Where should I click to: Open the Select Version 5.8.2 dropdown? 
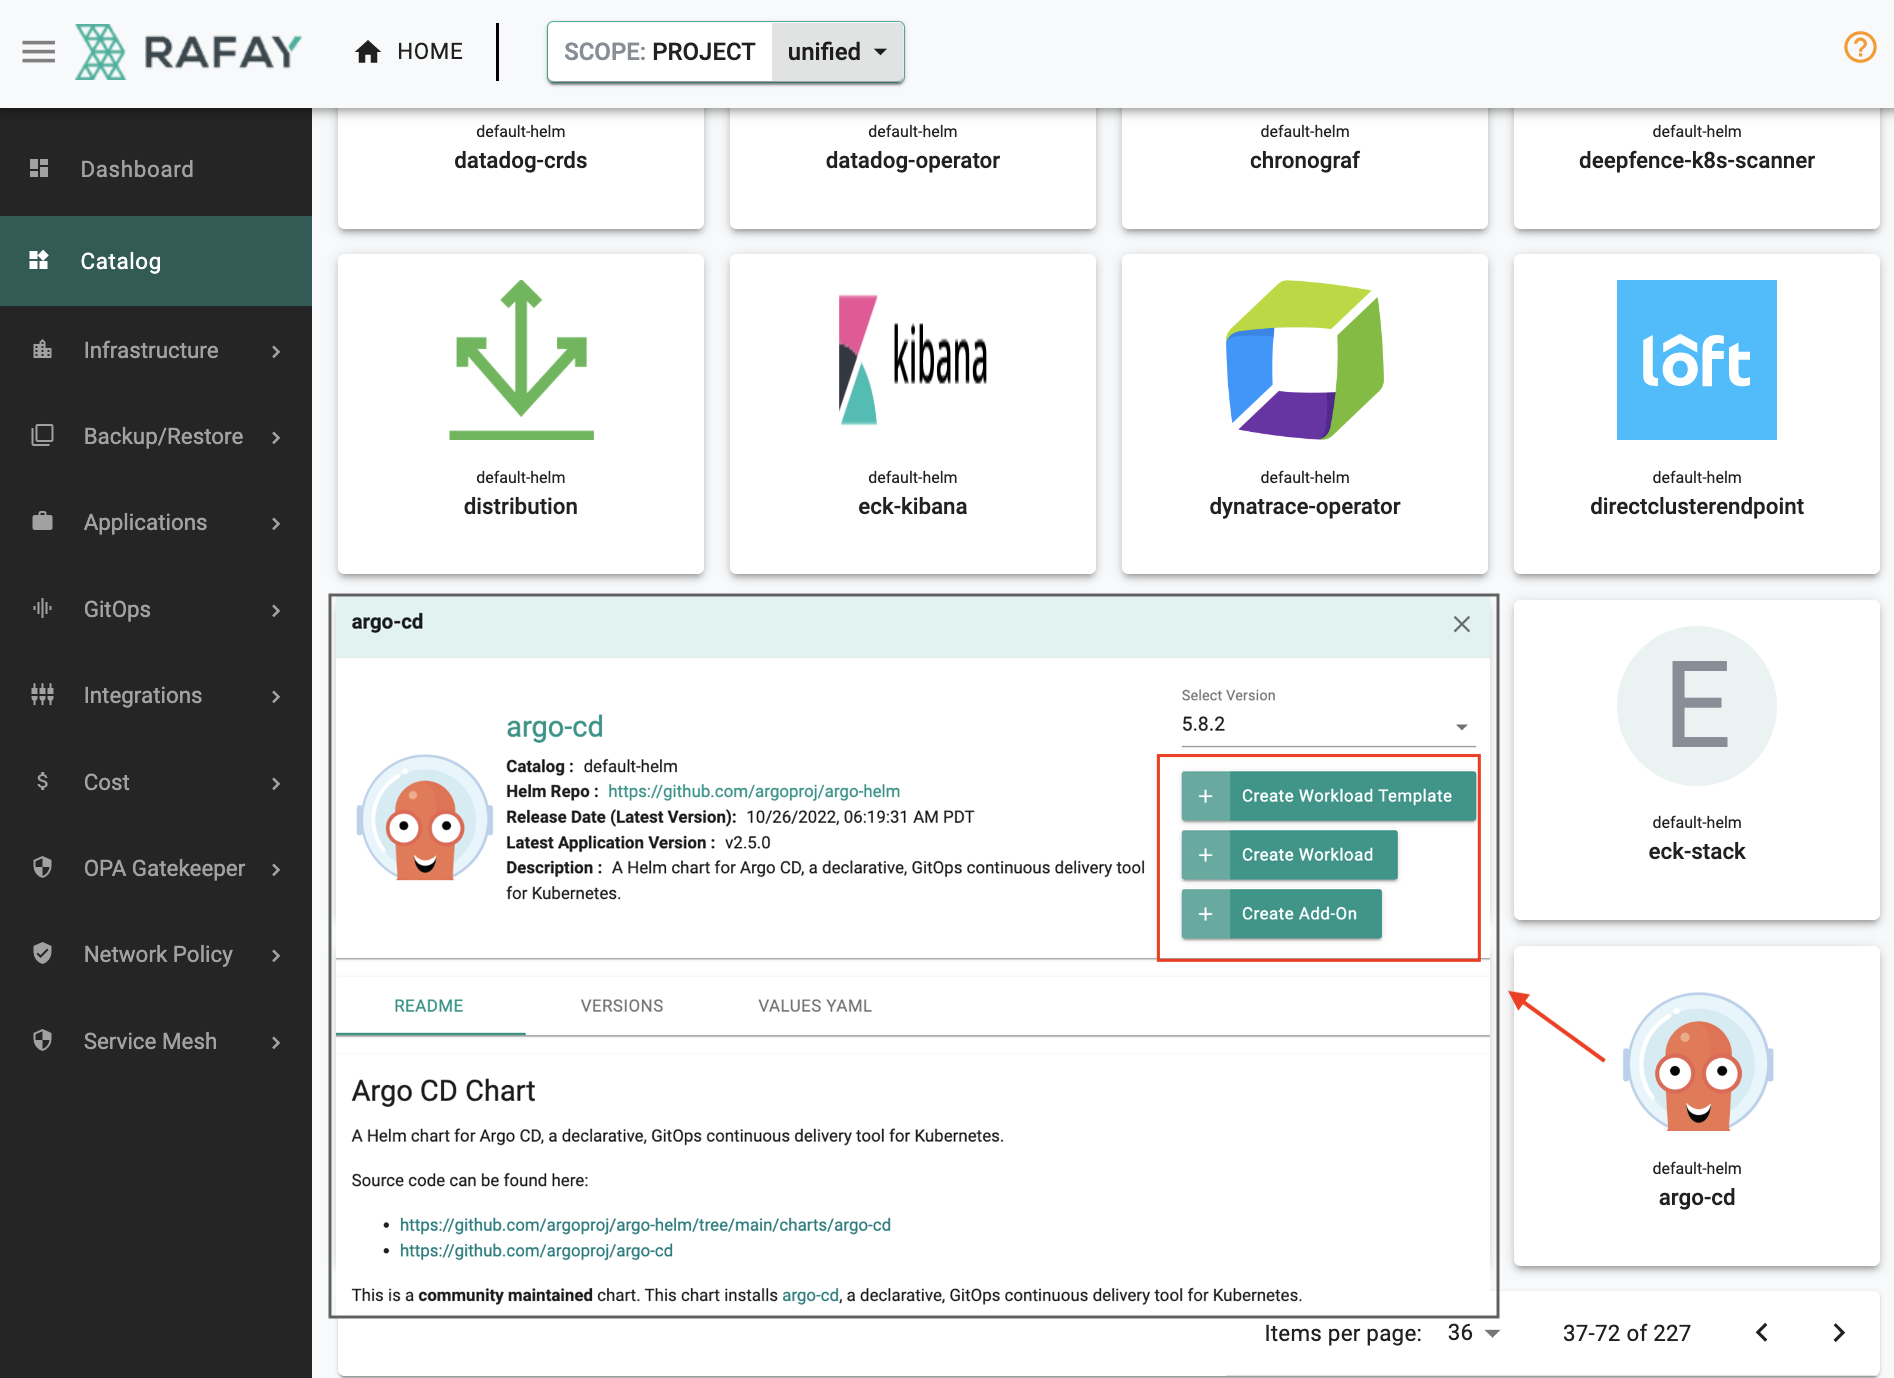coord(1327,724)
